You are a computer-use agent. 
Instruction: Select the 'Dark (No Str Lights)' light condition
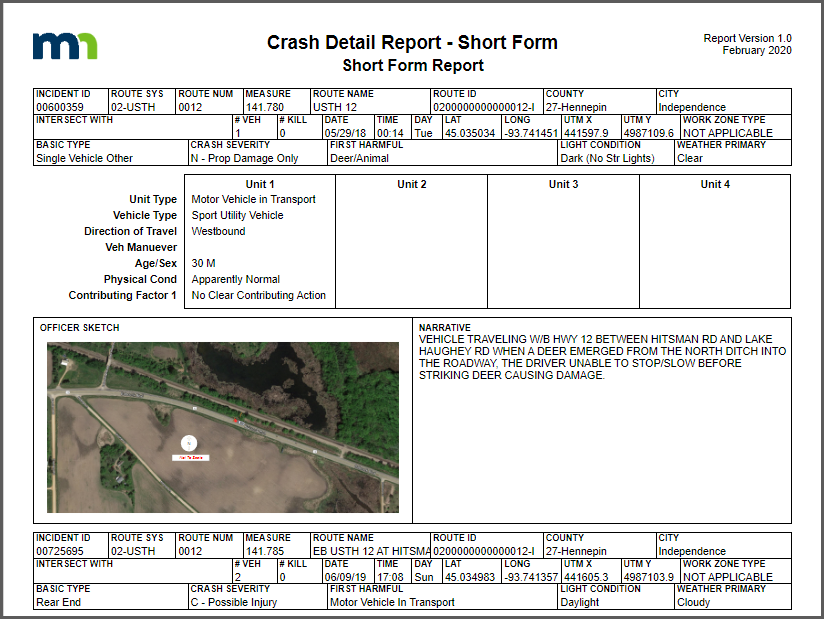pos(610,158)
